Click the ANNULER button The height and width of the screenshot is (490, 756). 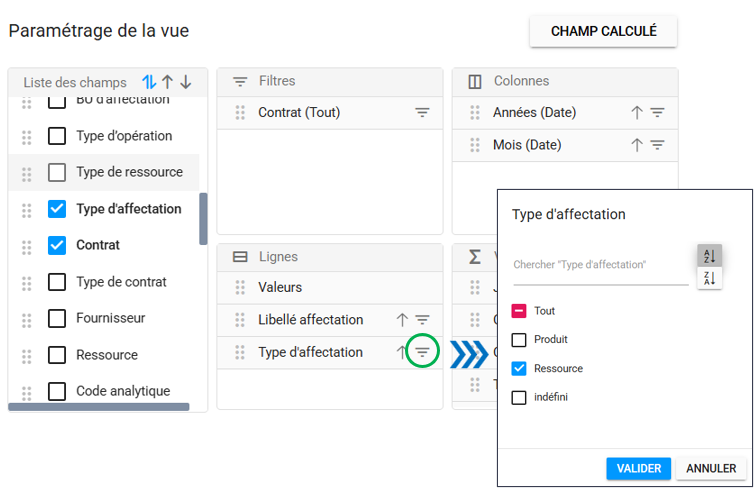pos(712,468)
